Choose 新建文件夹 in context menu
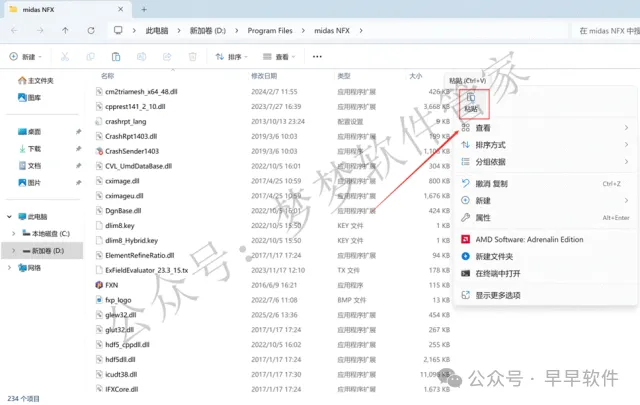This screenshot has height=405, width=640. [545, 256]
